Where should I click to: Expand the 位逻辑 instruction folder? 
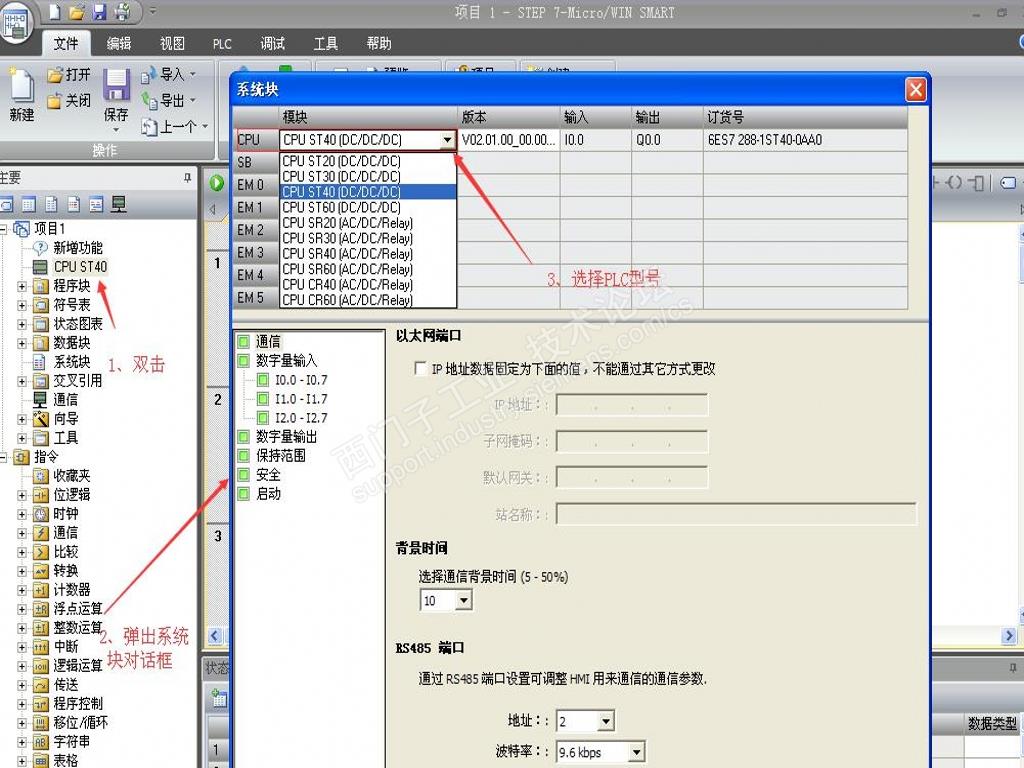click(22, 495)
